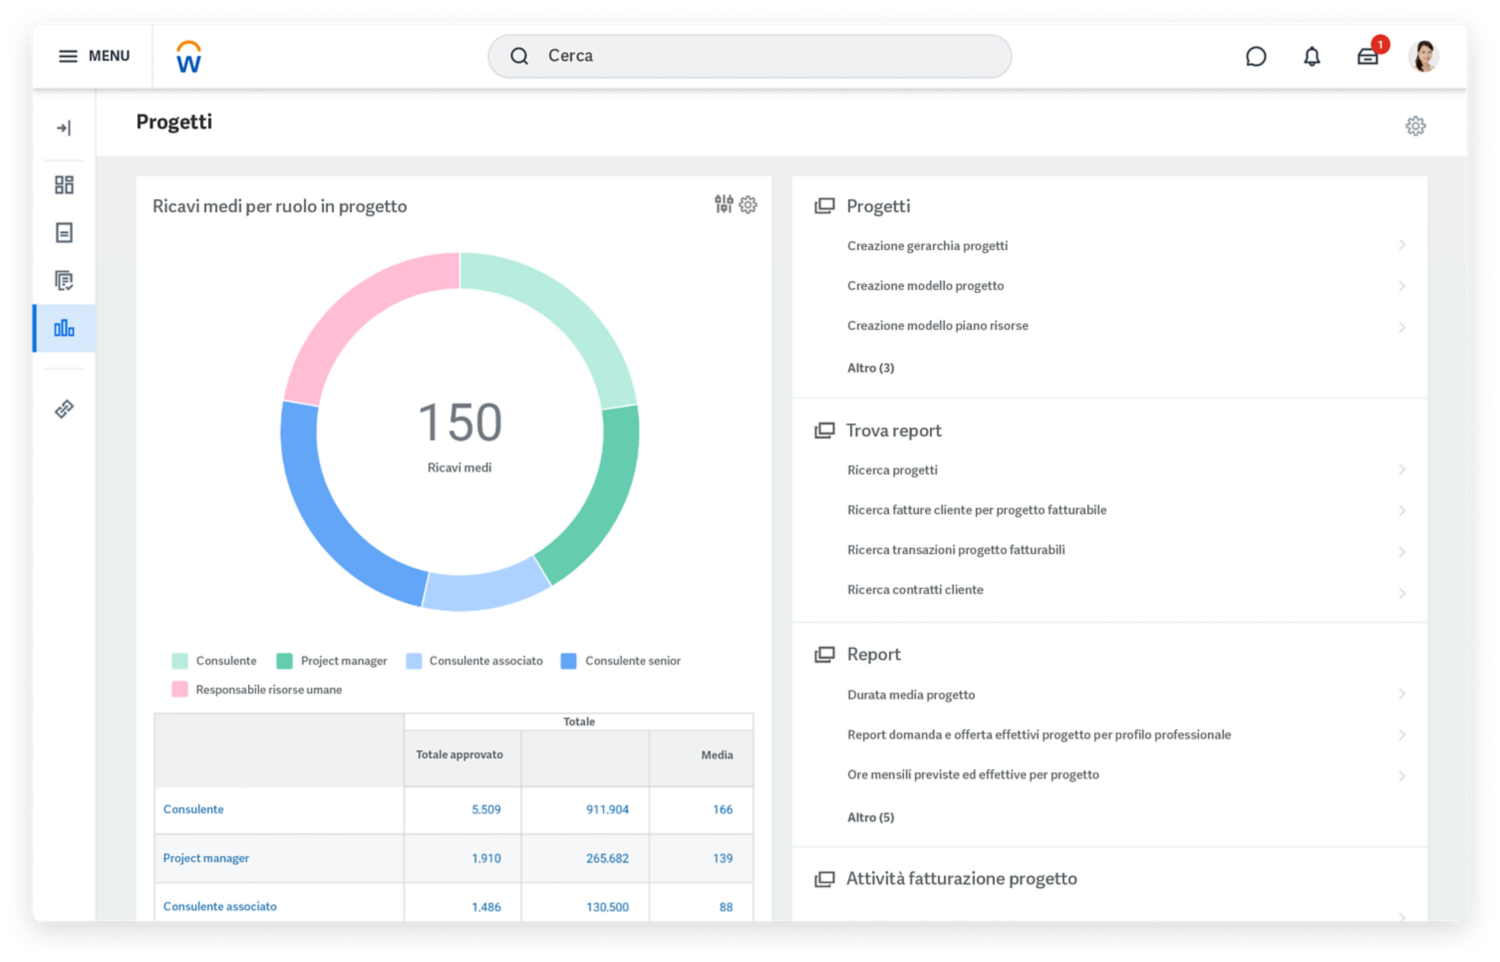
Task: Open the Consulente row link
Action: 193,809
